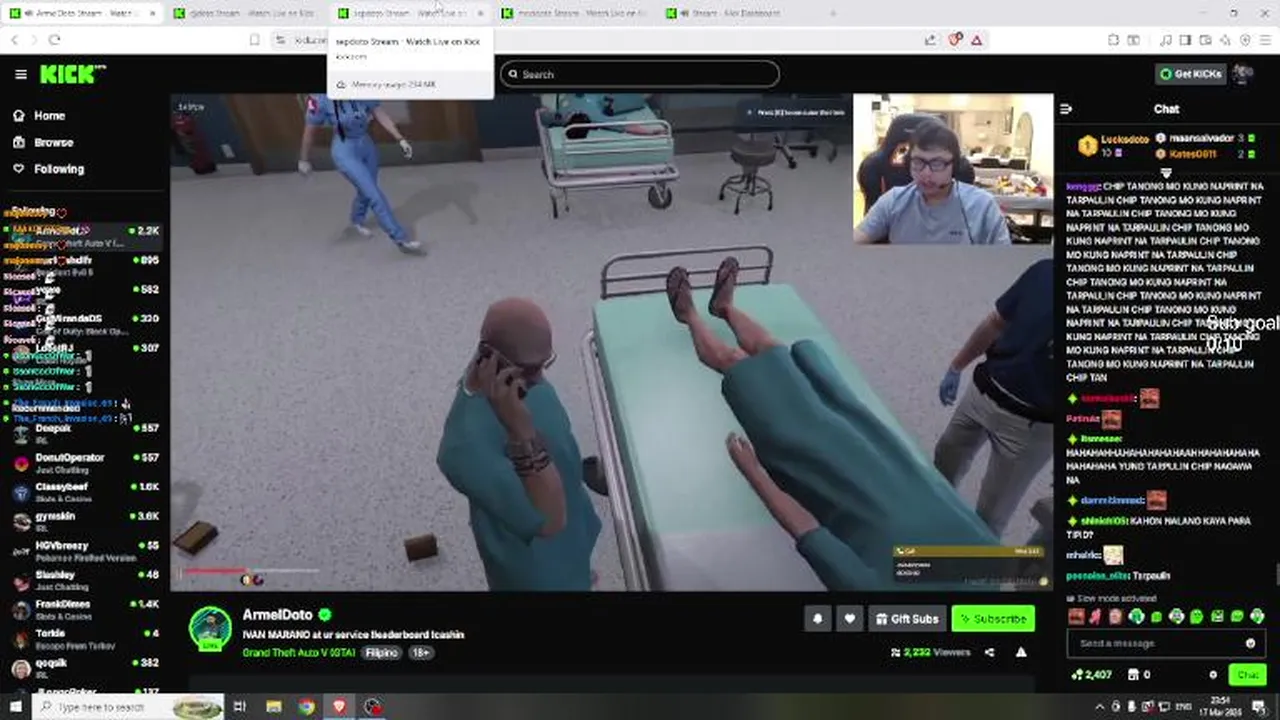The width and height of the screenshot is (1280, 720).
Task: Focus the Kick Search field
Action: 640,74
